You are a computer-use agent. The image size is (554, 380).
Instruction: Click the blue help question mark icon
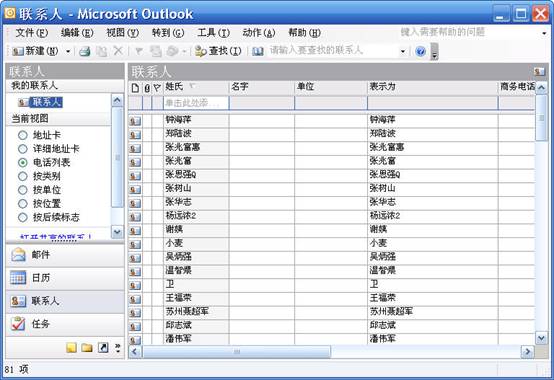coord(420,52)
